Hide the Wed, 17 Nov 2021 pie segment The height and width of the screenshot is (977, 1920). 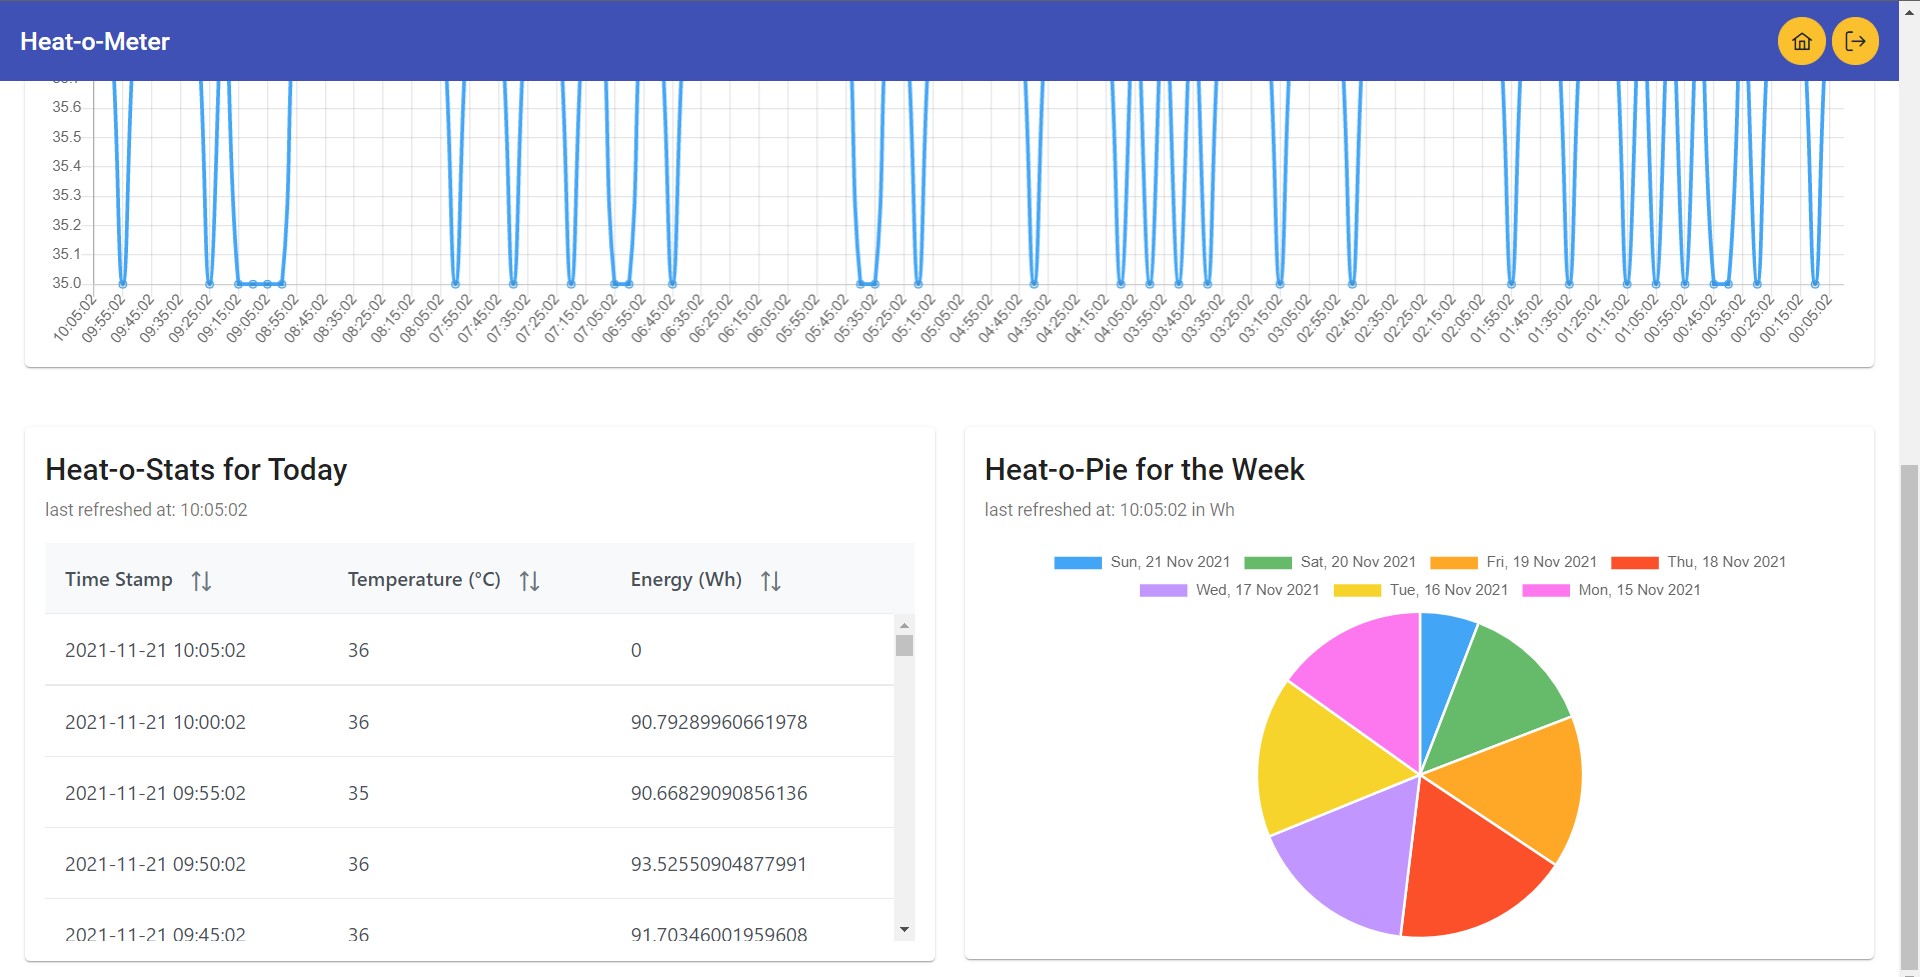(1162, 590)
